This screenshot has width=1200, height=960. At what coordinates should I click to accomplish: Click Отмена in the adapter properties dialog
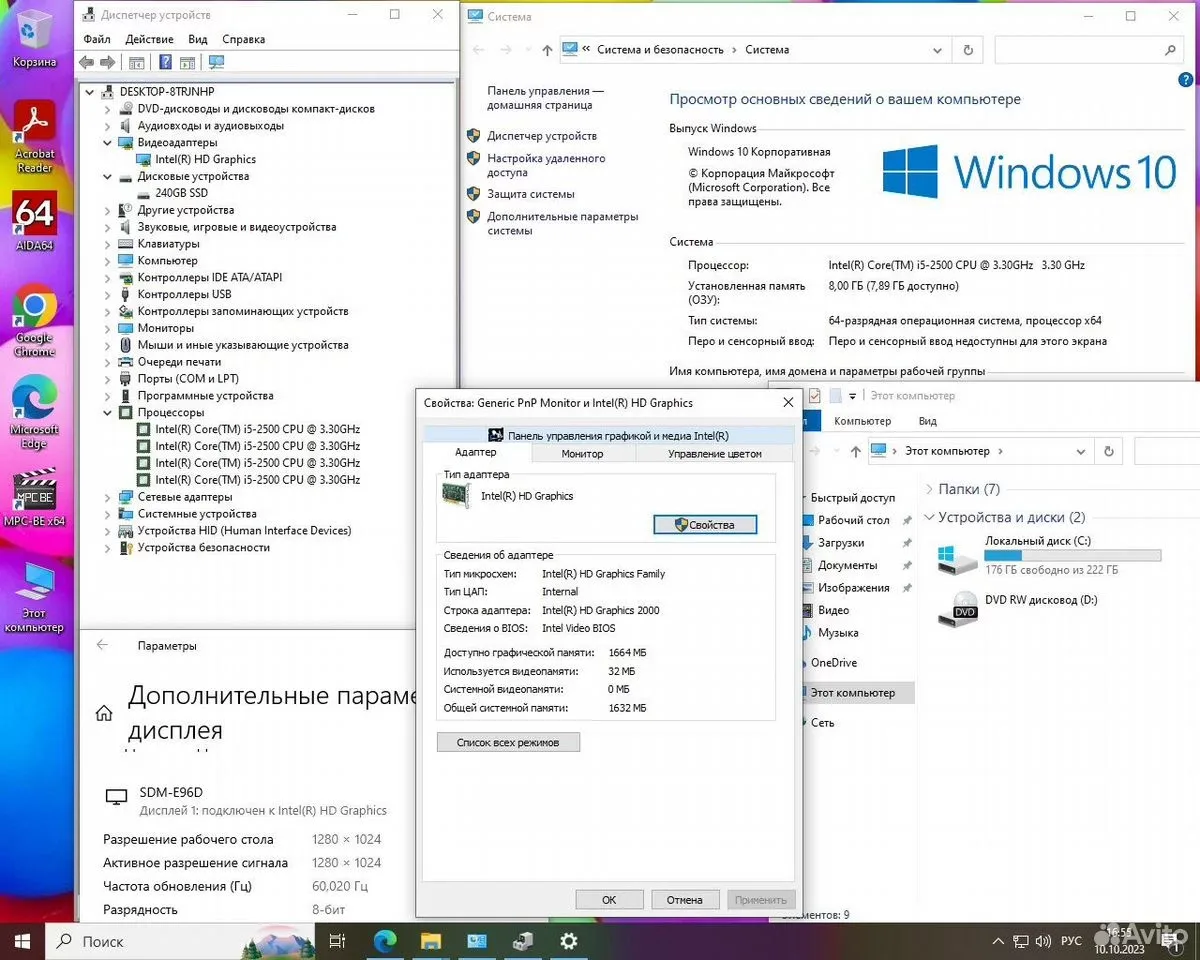tap(685, 900)
